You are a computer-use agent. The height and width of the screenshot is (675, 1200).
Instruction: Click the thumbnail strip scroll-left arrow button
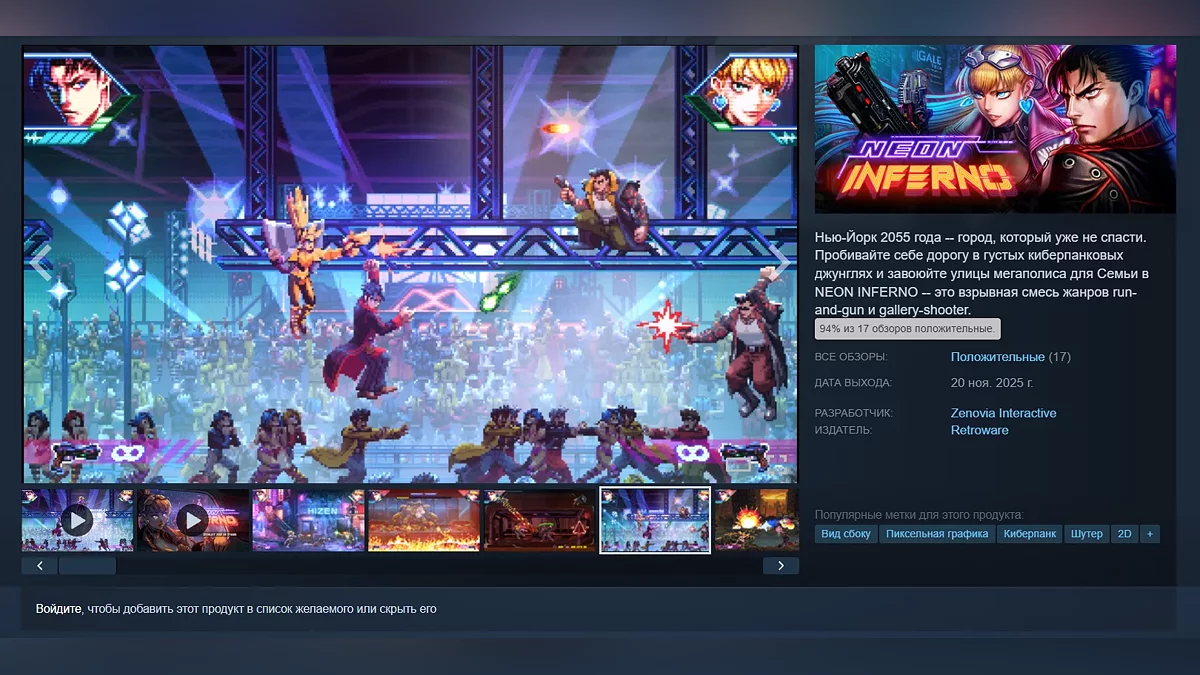39,566
